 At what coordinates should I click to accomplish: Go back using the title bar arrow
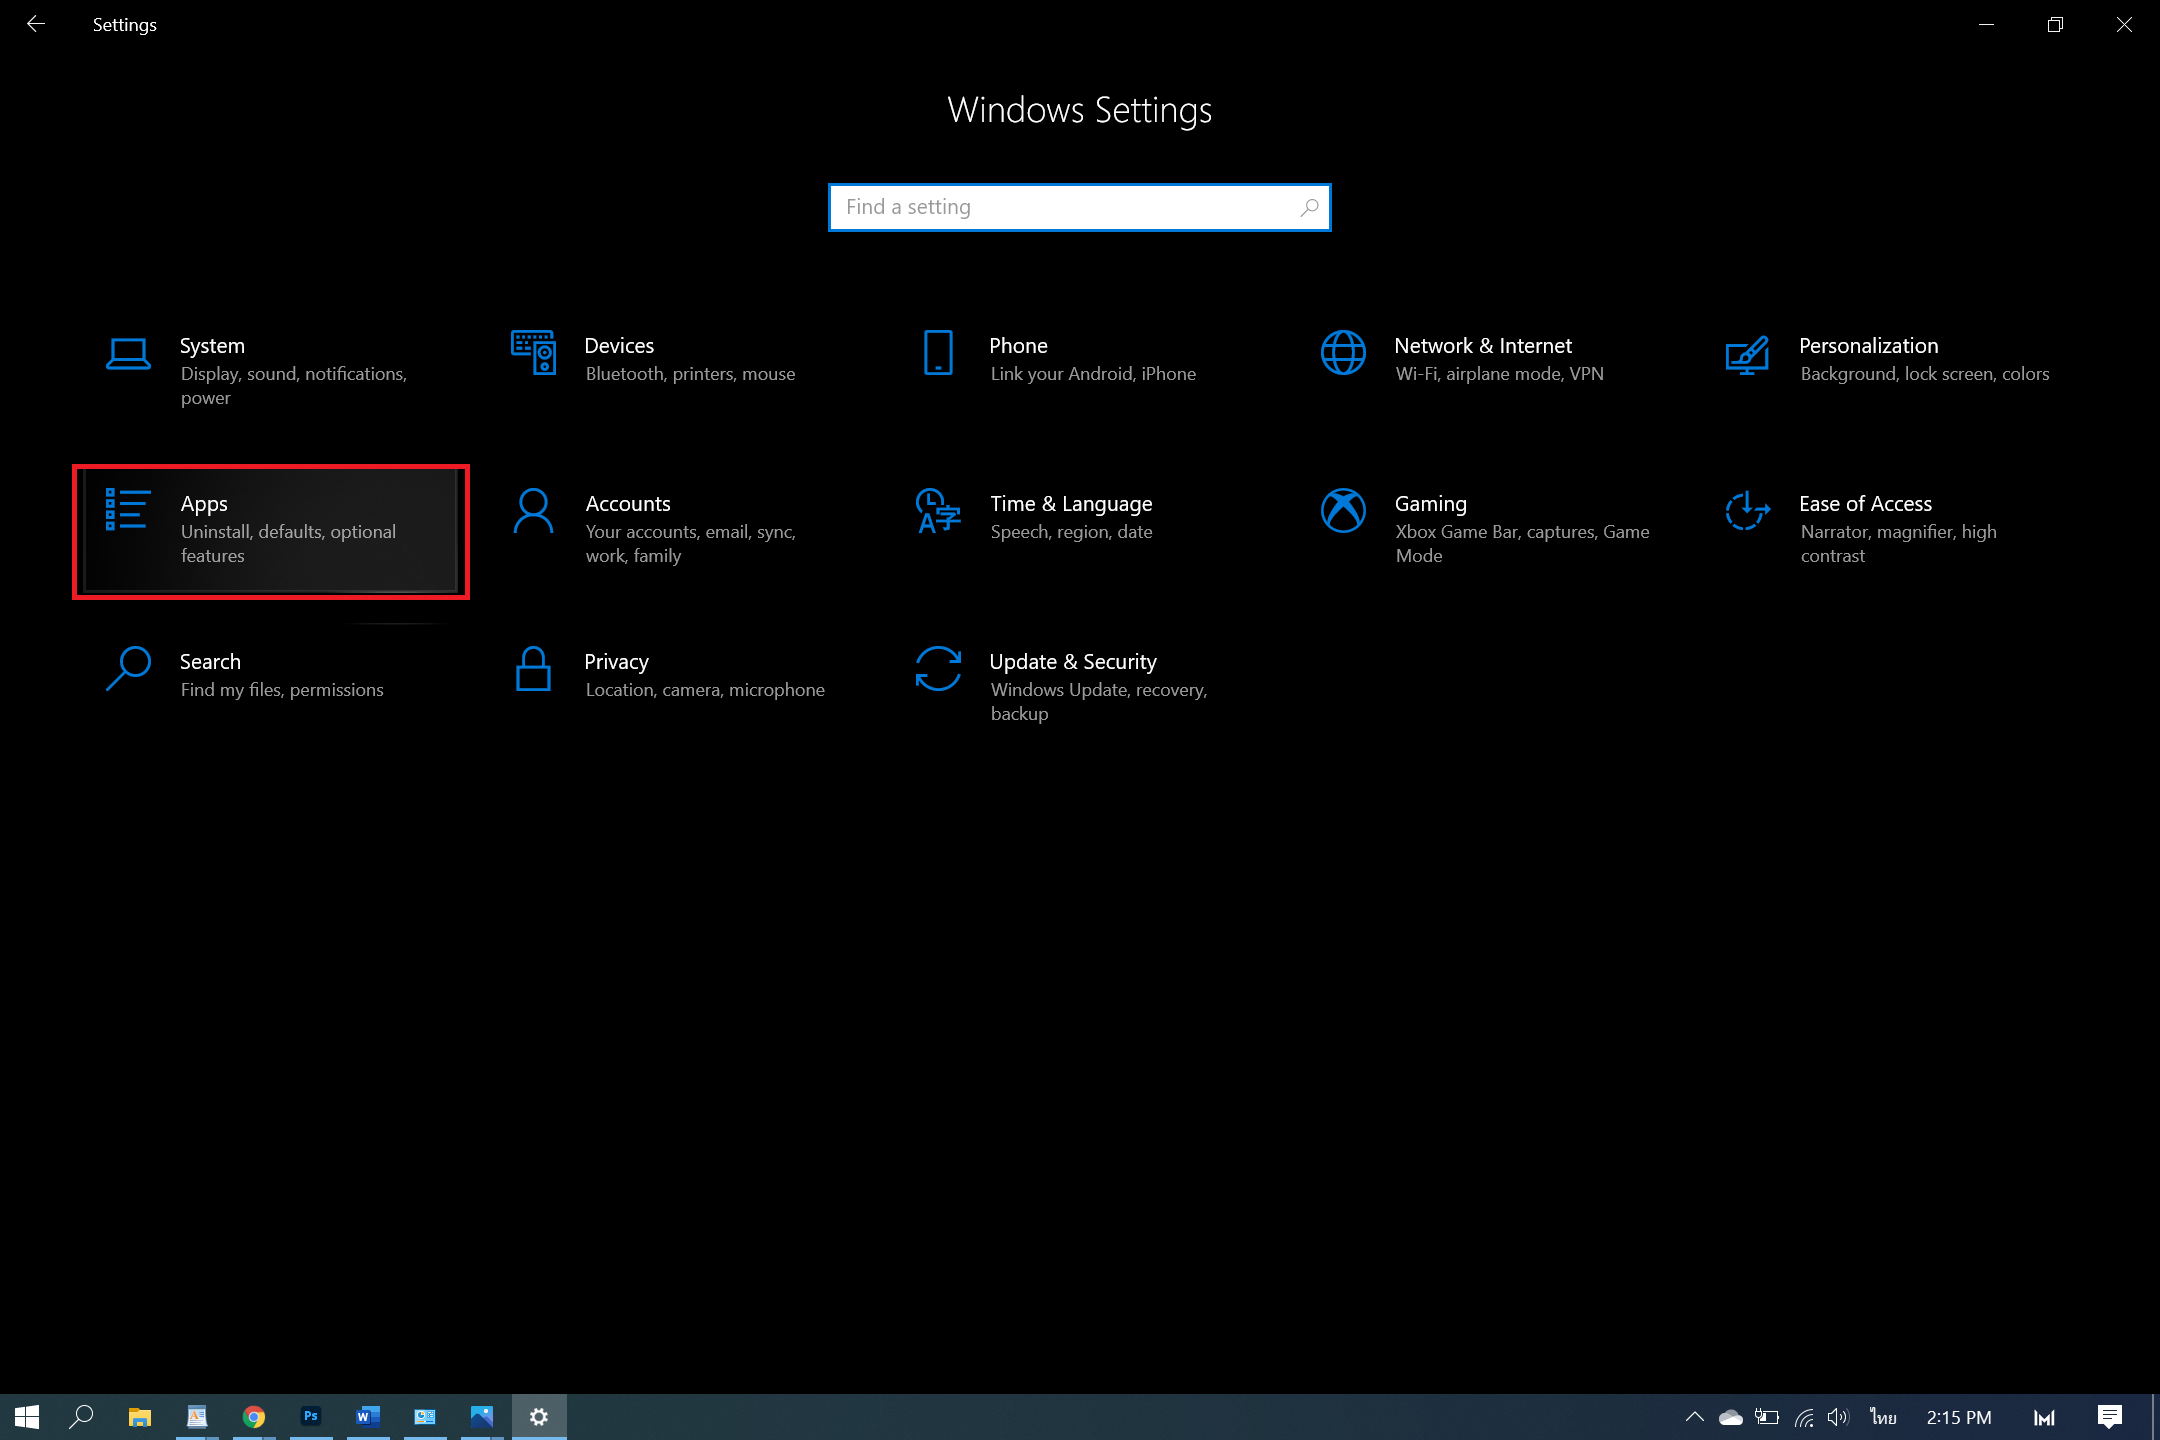[x=35, y=24]
